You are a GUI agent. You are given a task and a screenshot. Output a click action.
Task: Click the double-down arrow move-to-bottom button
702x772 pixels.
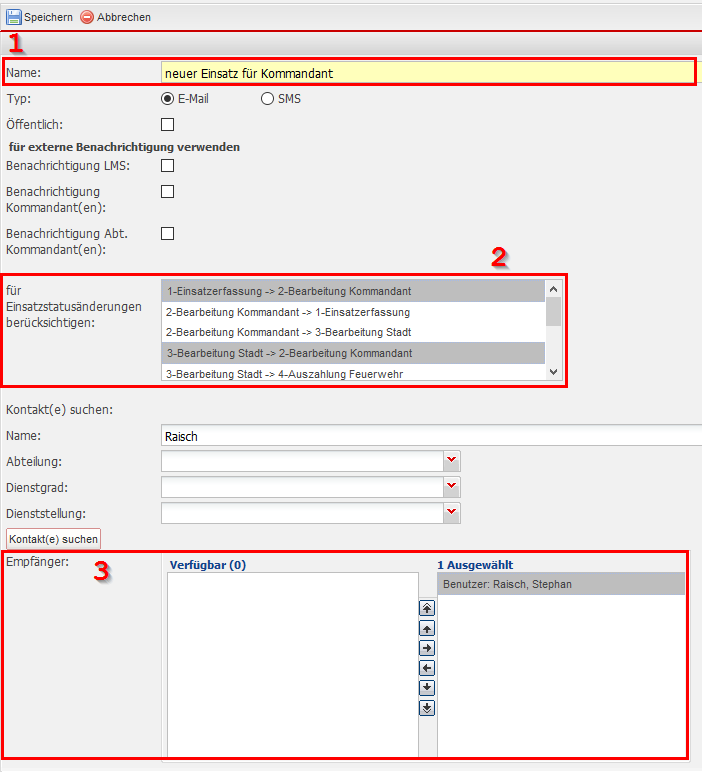427,708
